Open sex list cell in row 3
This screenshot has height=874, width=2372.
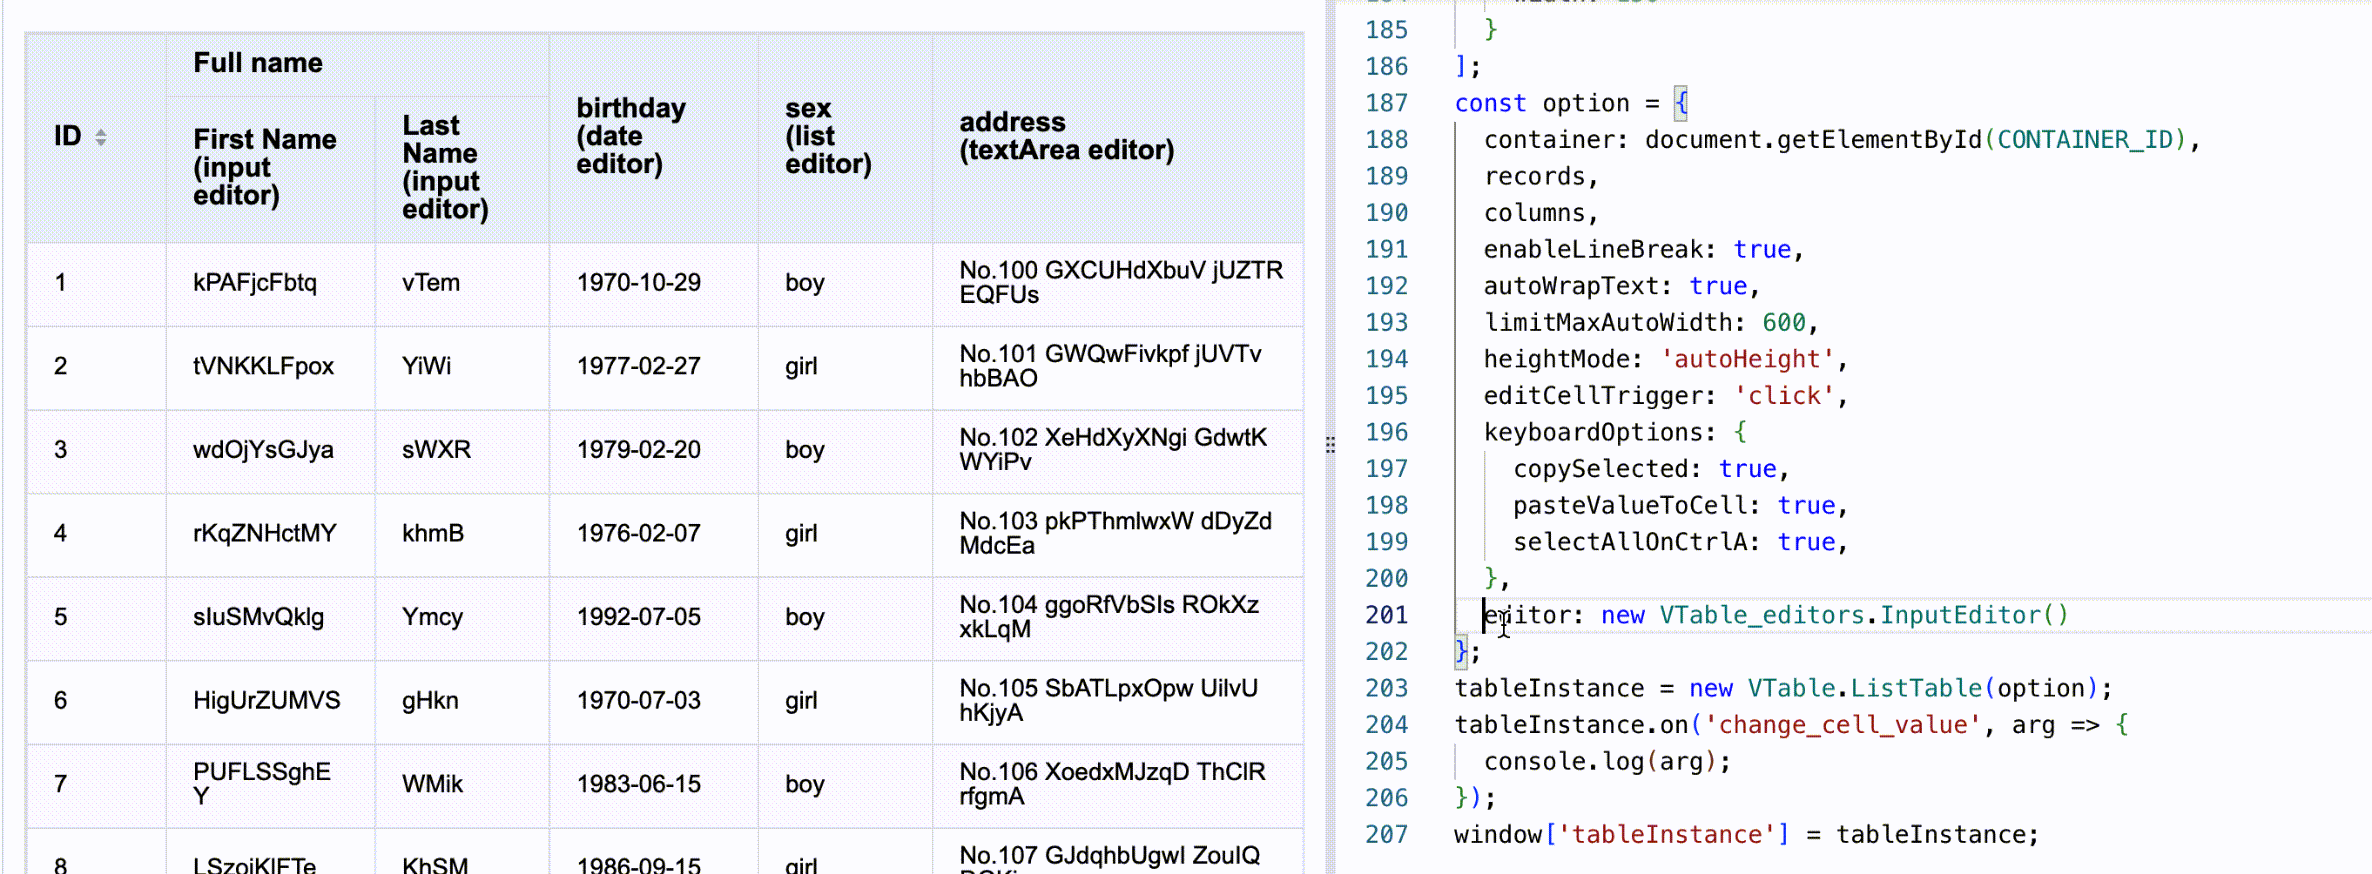tap(805, 450)
